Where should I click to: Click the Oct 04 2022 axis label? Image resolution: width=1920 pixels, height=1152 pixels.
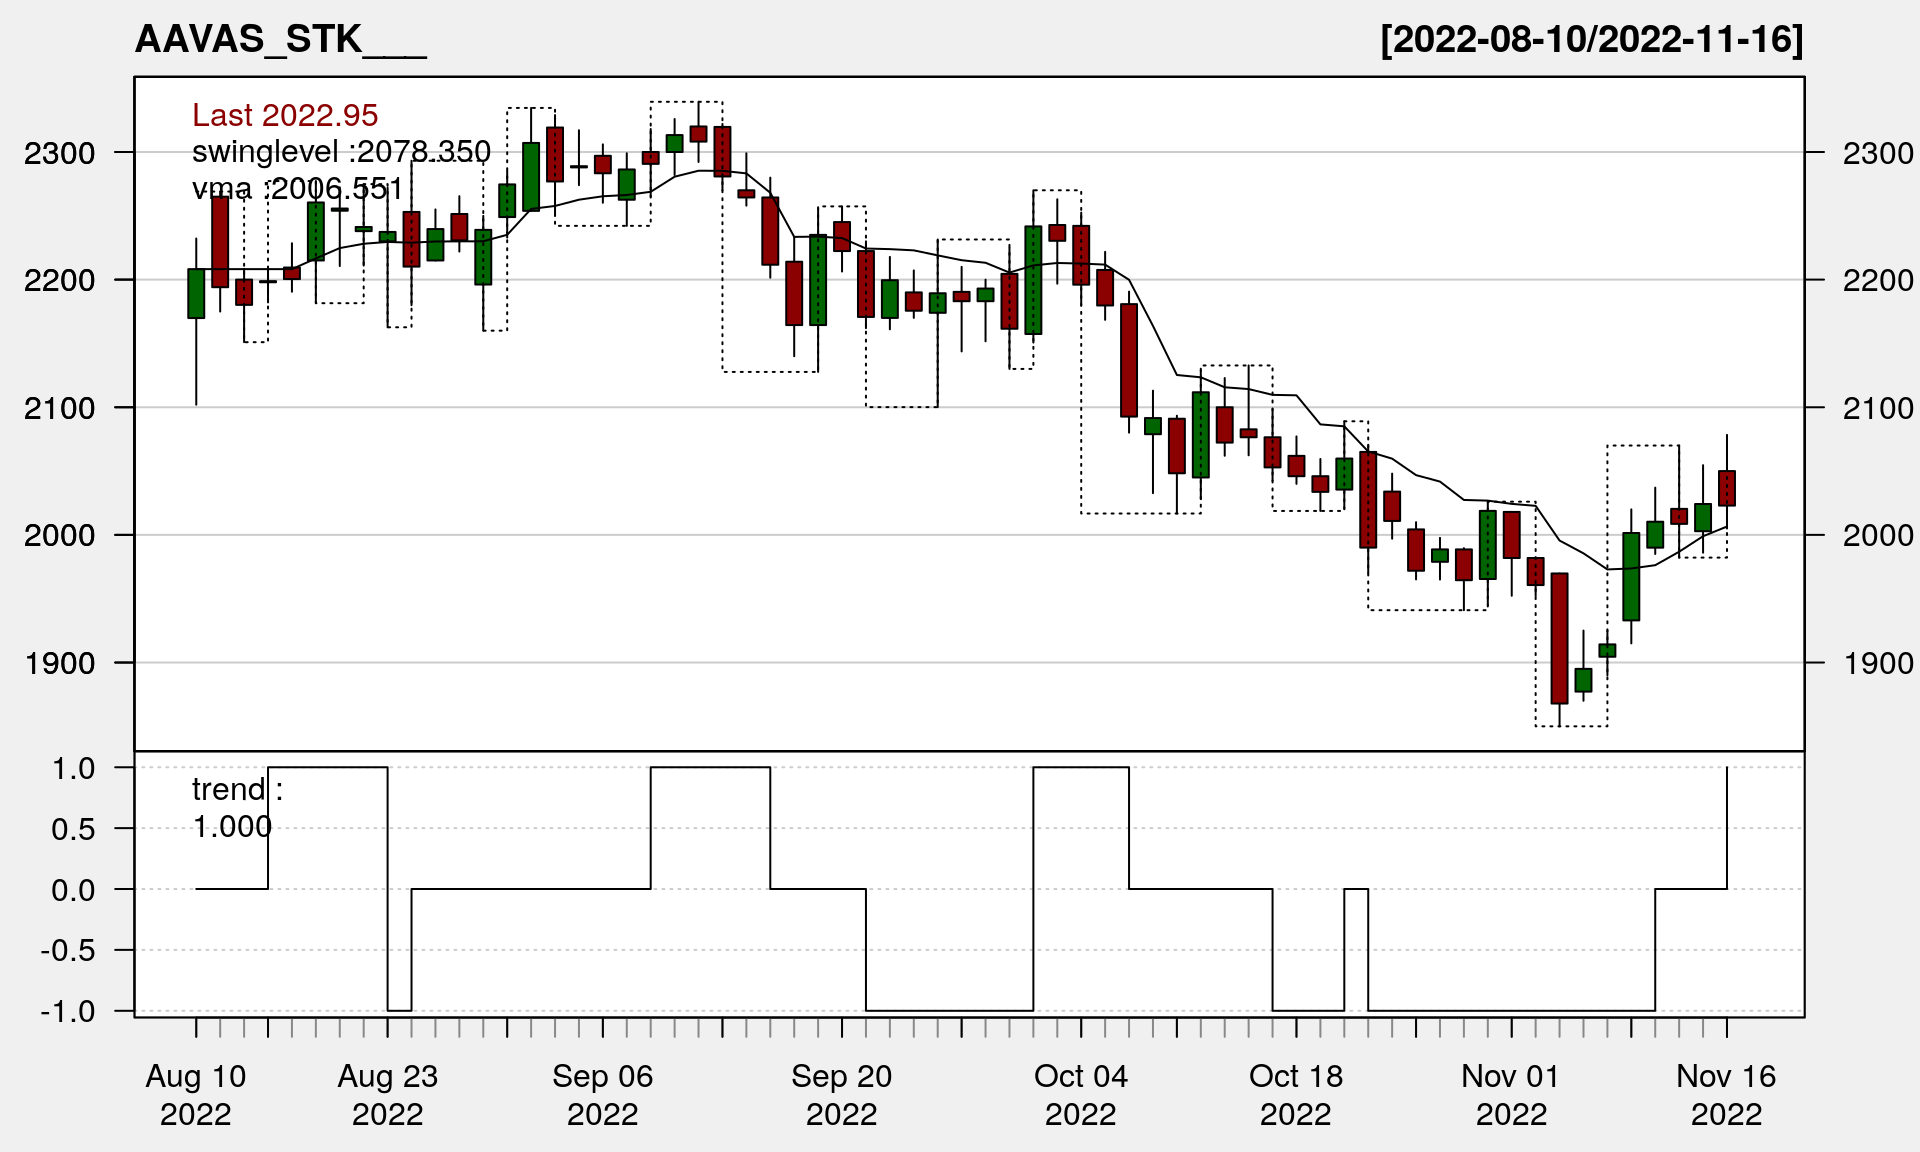pyautogui.click(x=1080, y=1095)
